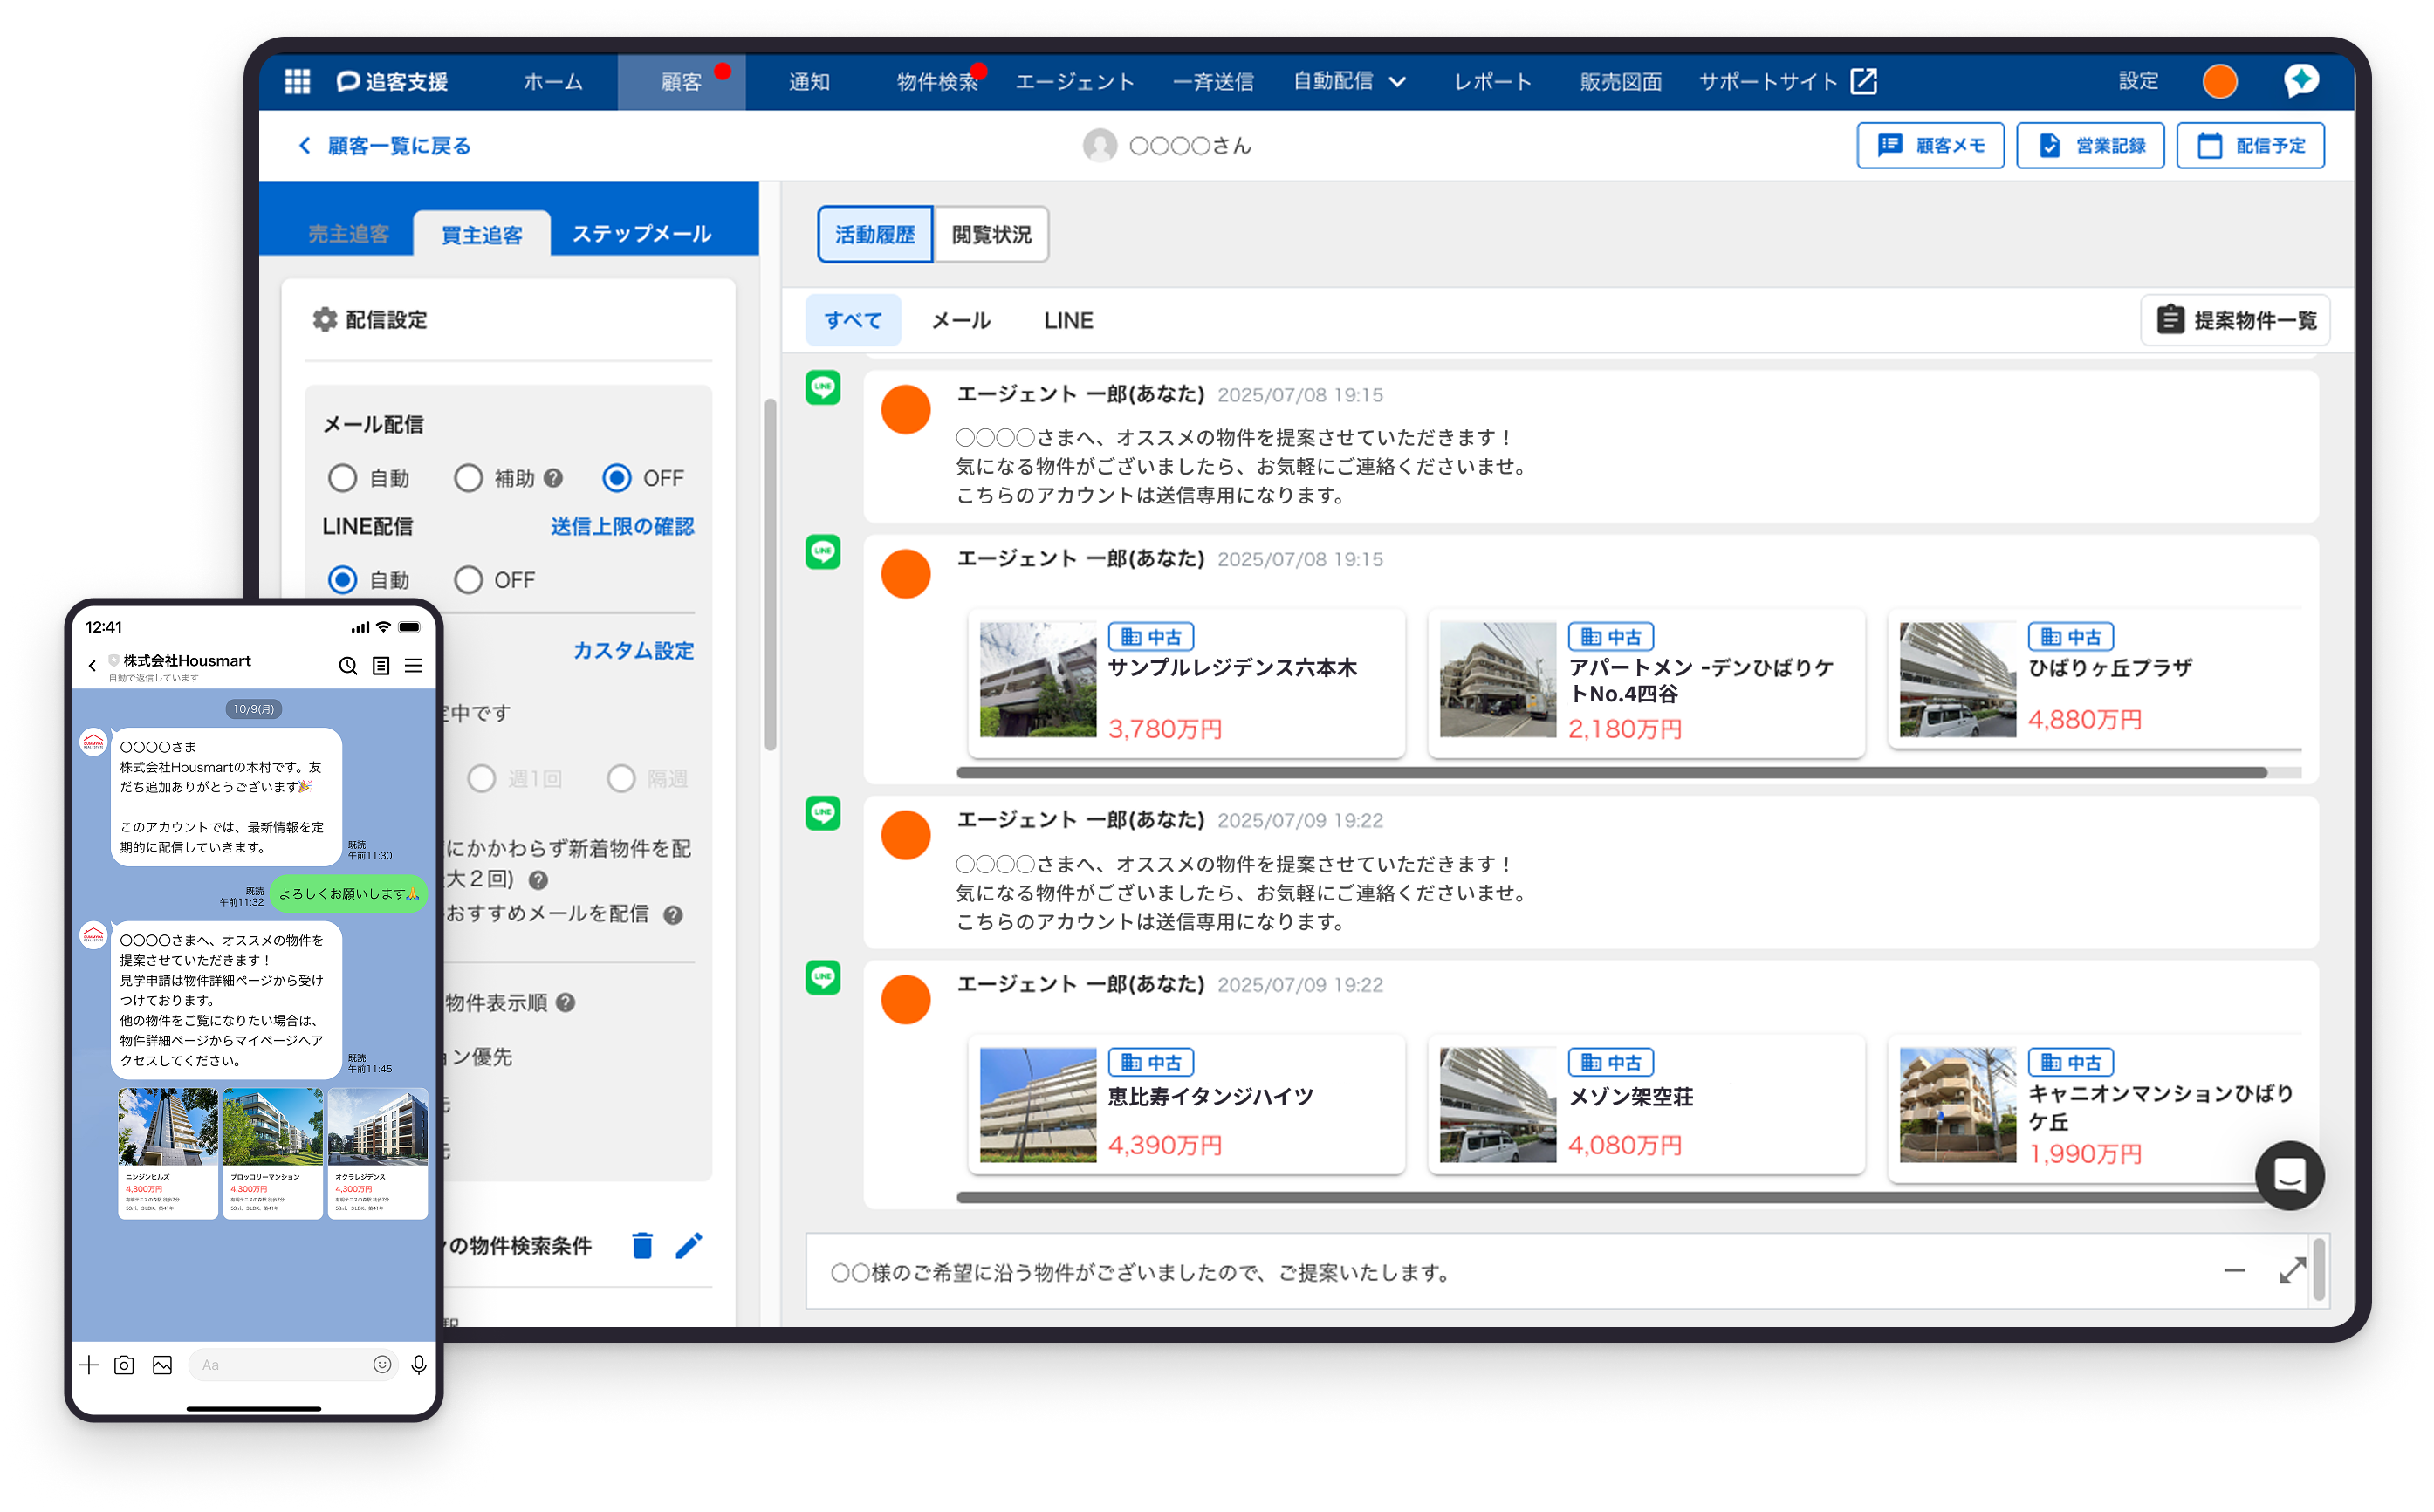
Task: Open the floating chat support bubble
Action: point(2289,1176)
